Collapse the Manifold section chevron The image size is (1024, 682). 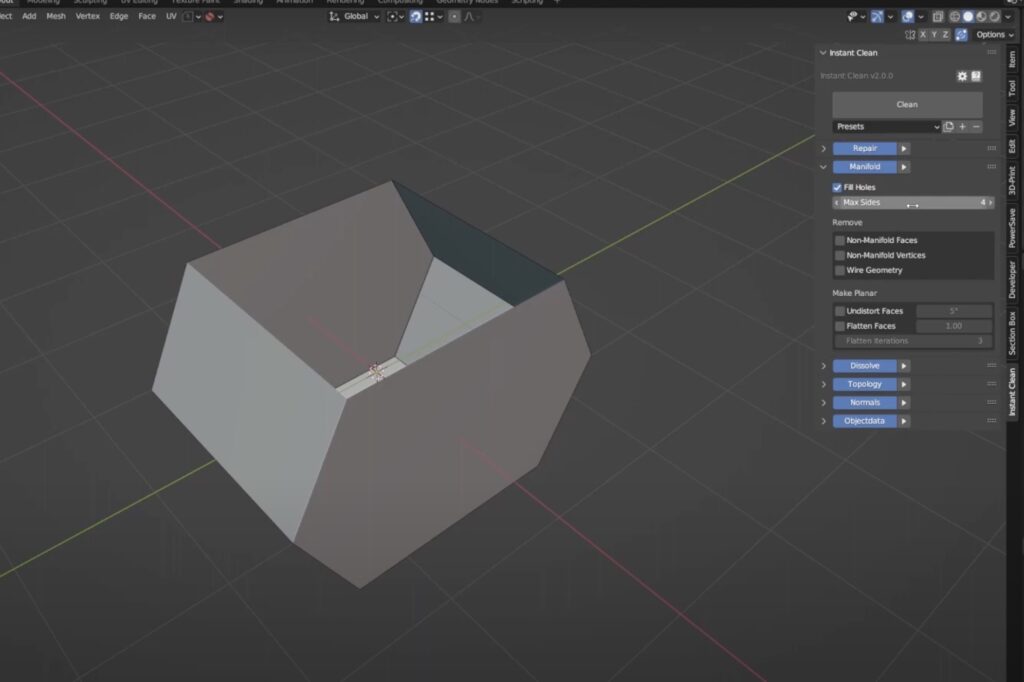824,167
